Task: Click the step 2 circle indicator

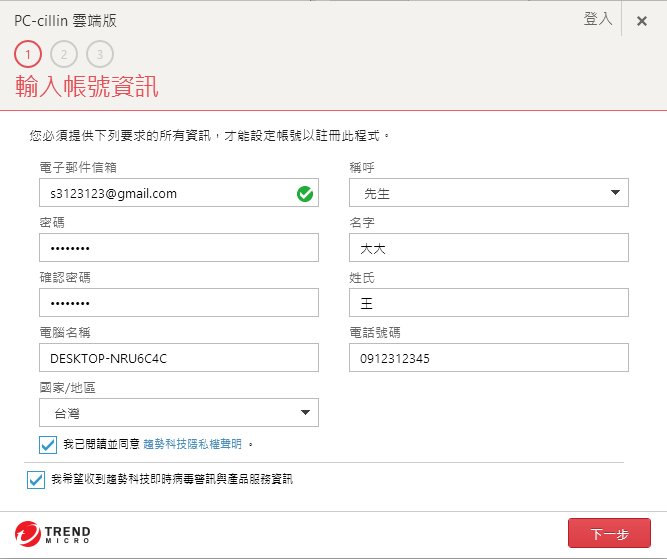Action: 64,54
